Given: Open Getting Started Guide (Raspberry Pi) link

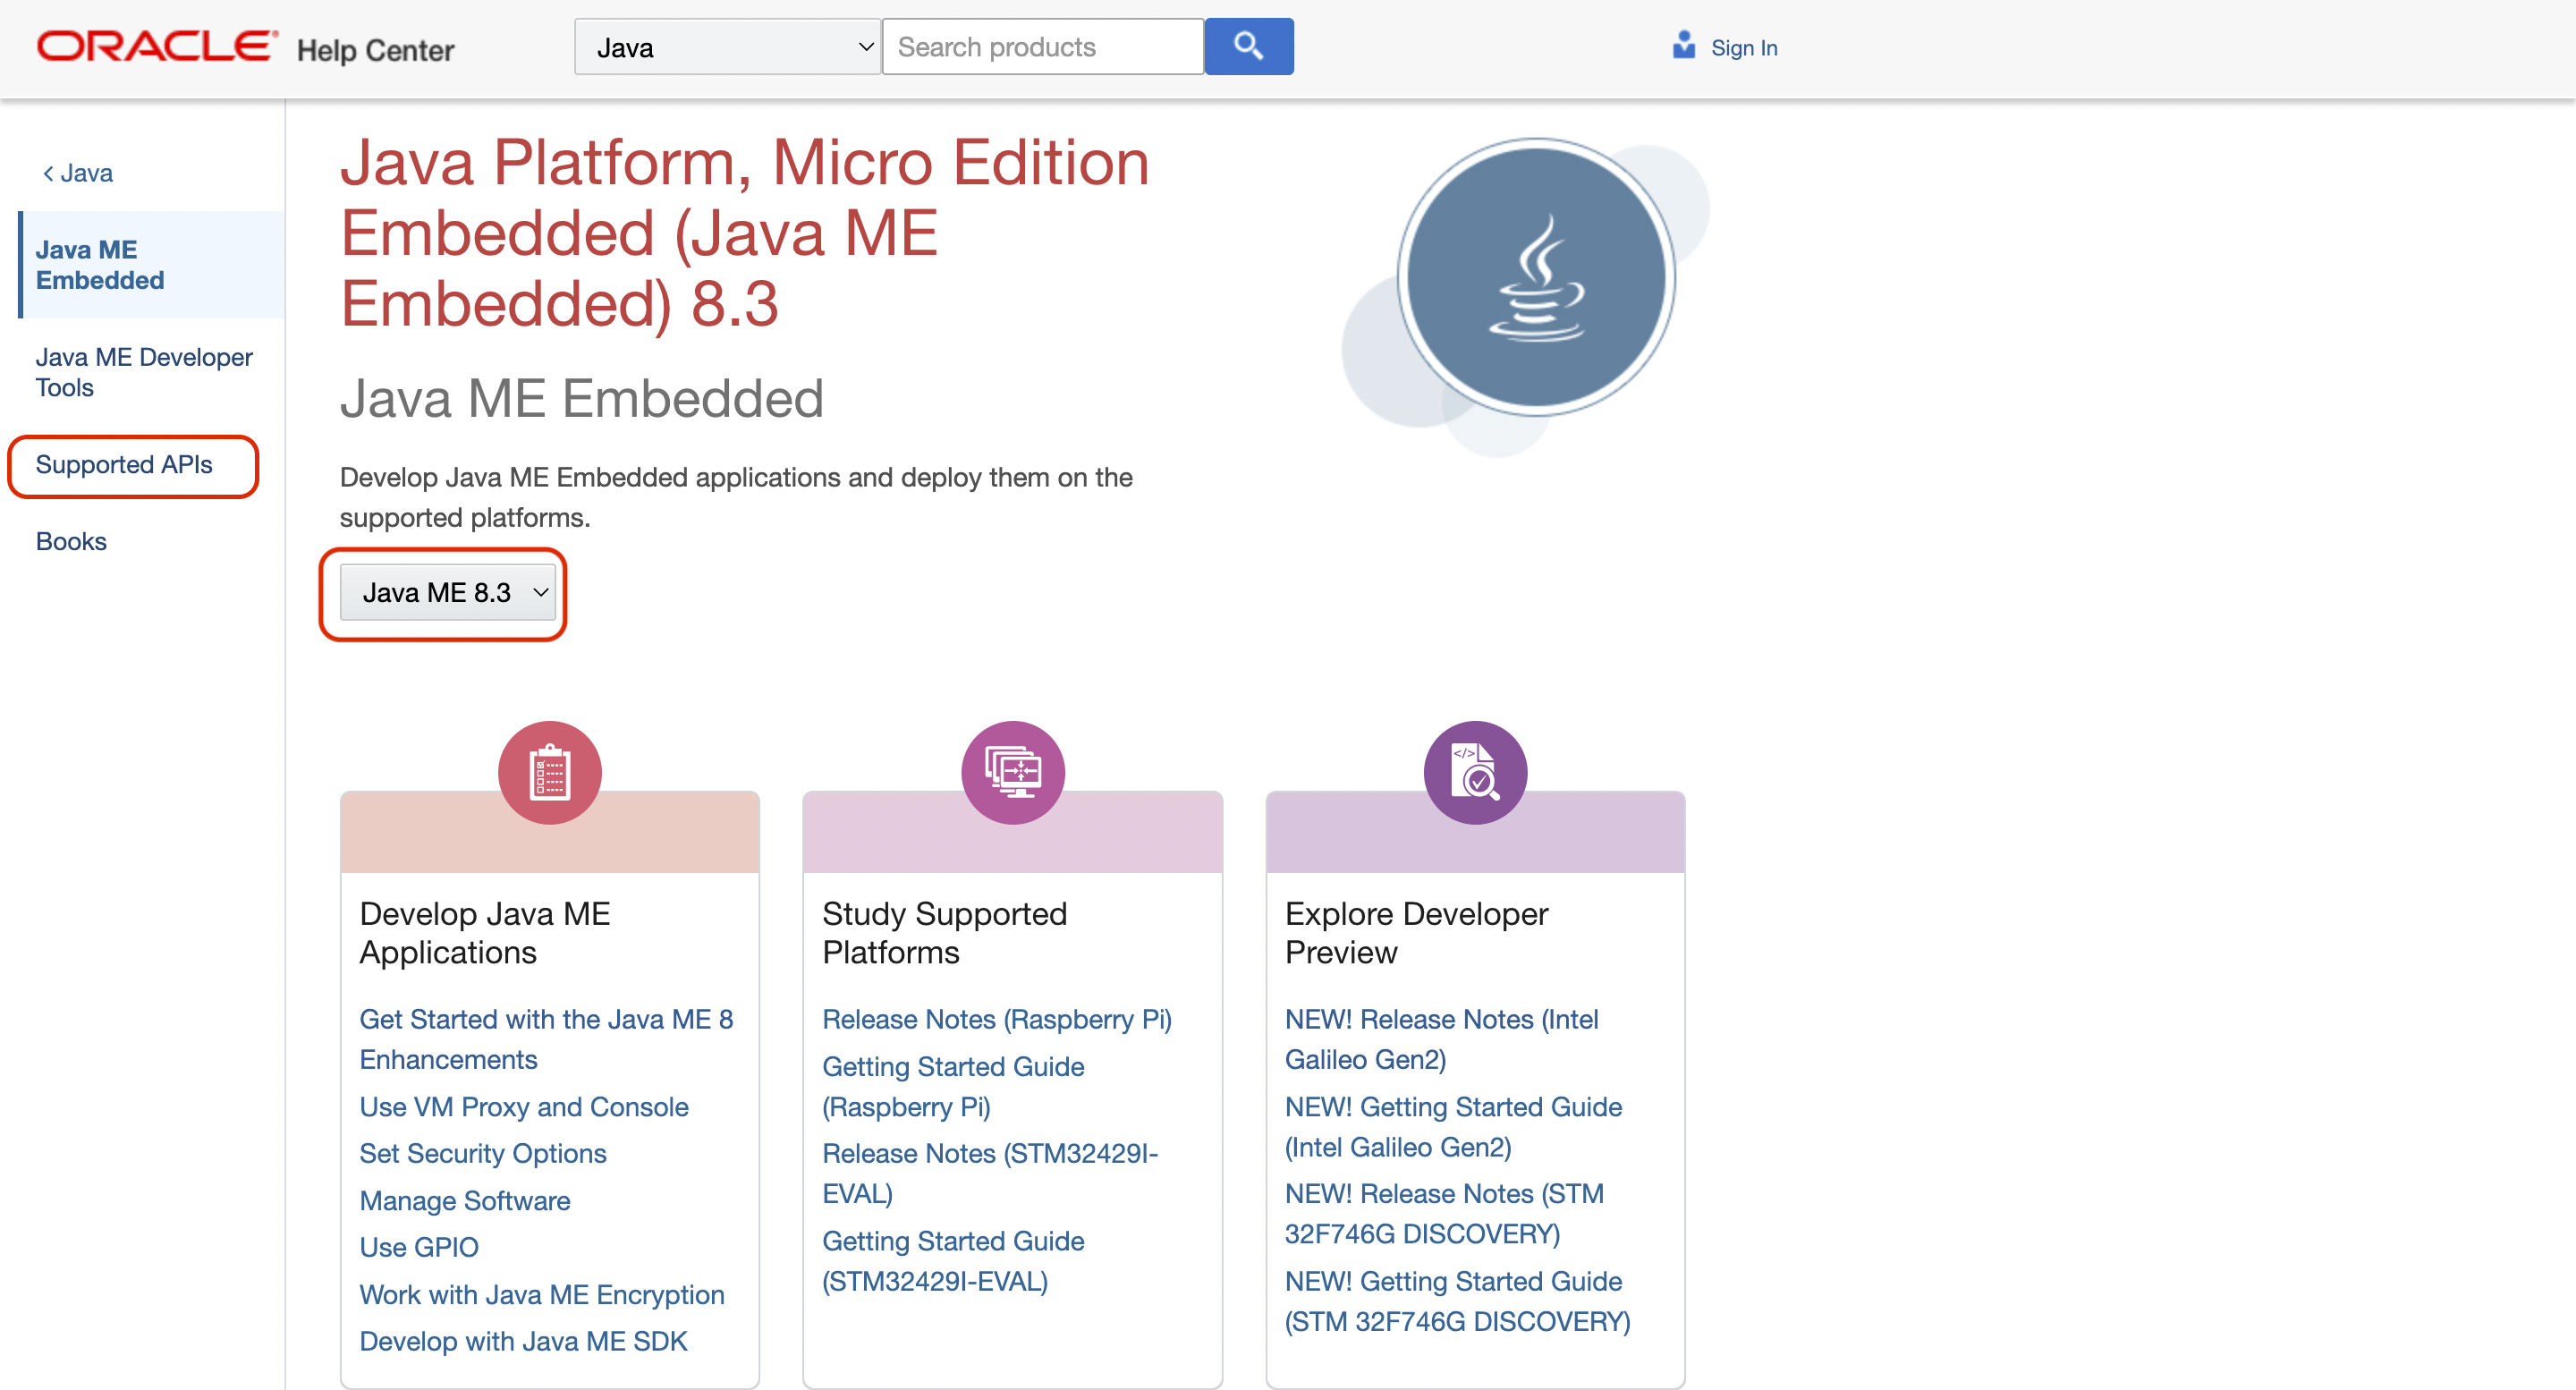Looking at the screenshot, I should click(953, 1087).
